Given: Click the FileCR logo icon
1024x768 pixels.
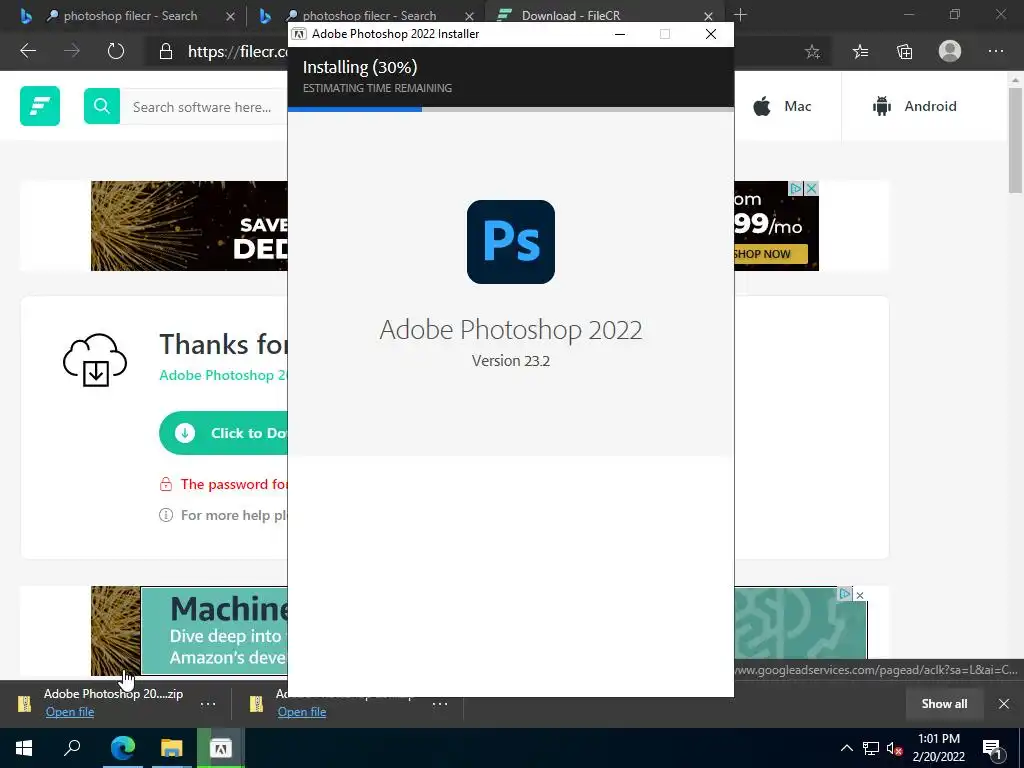Looking at the screenshot, I should 40,106.
